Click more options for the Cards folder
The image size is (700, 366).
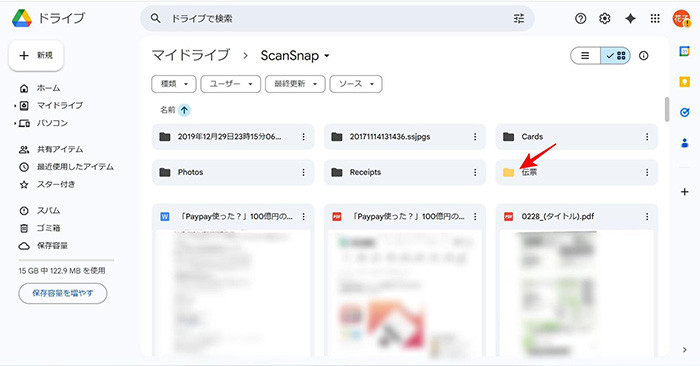coord(647,137)
